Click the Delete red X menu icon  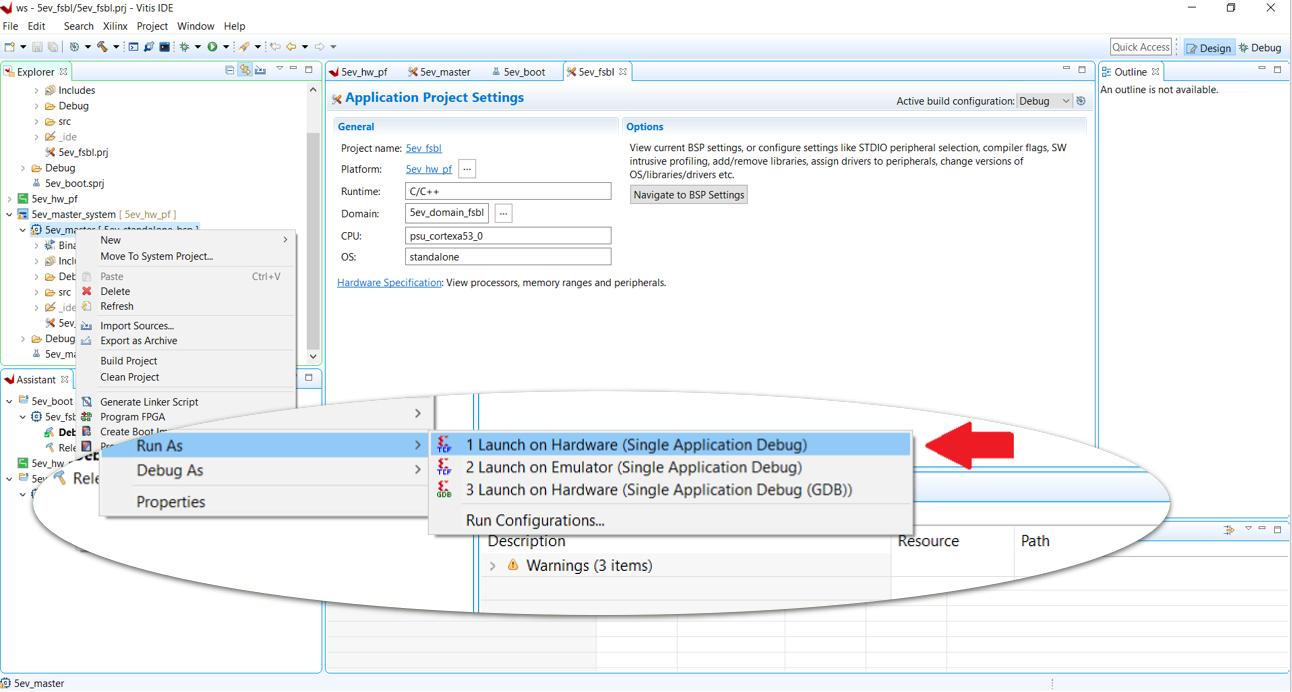tap(87, 291)
